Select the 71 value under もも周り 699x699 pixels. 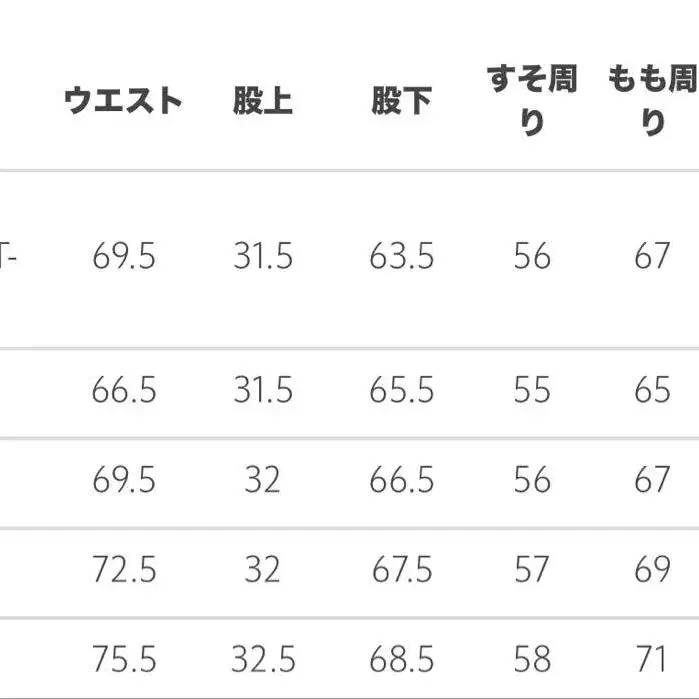pyautogui.click(x=651, y=660)
